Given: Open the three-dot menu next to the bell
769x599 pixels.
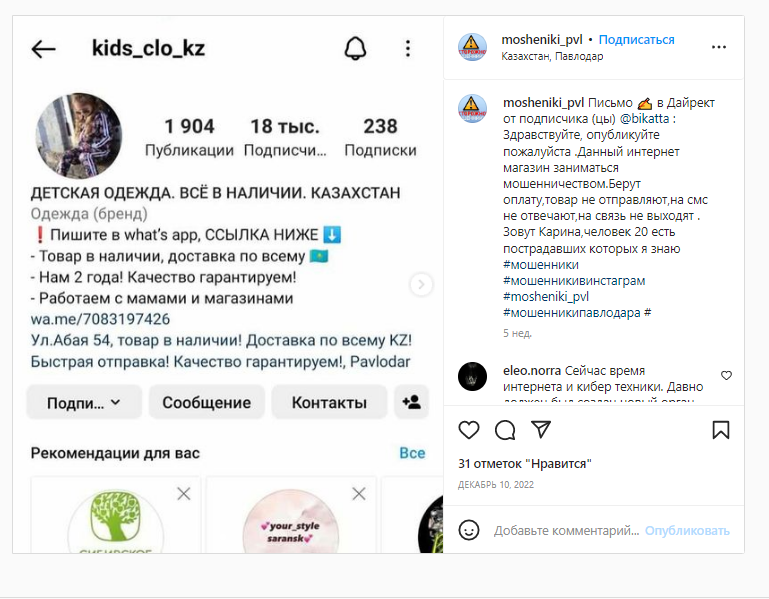Looking at the screenshot, I should click(x=408, y=49).
